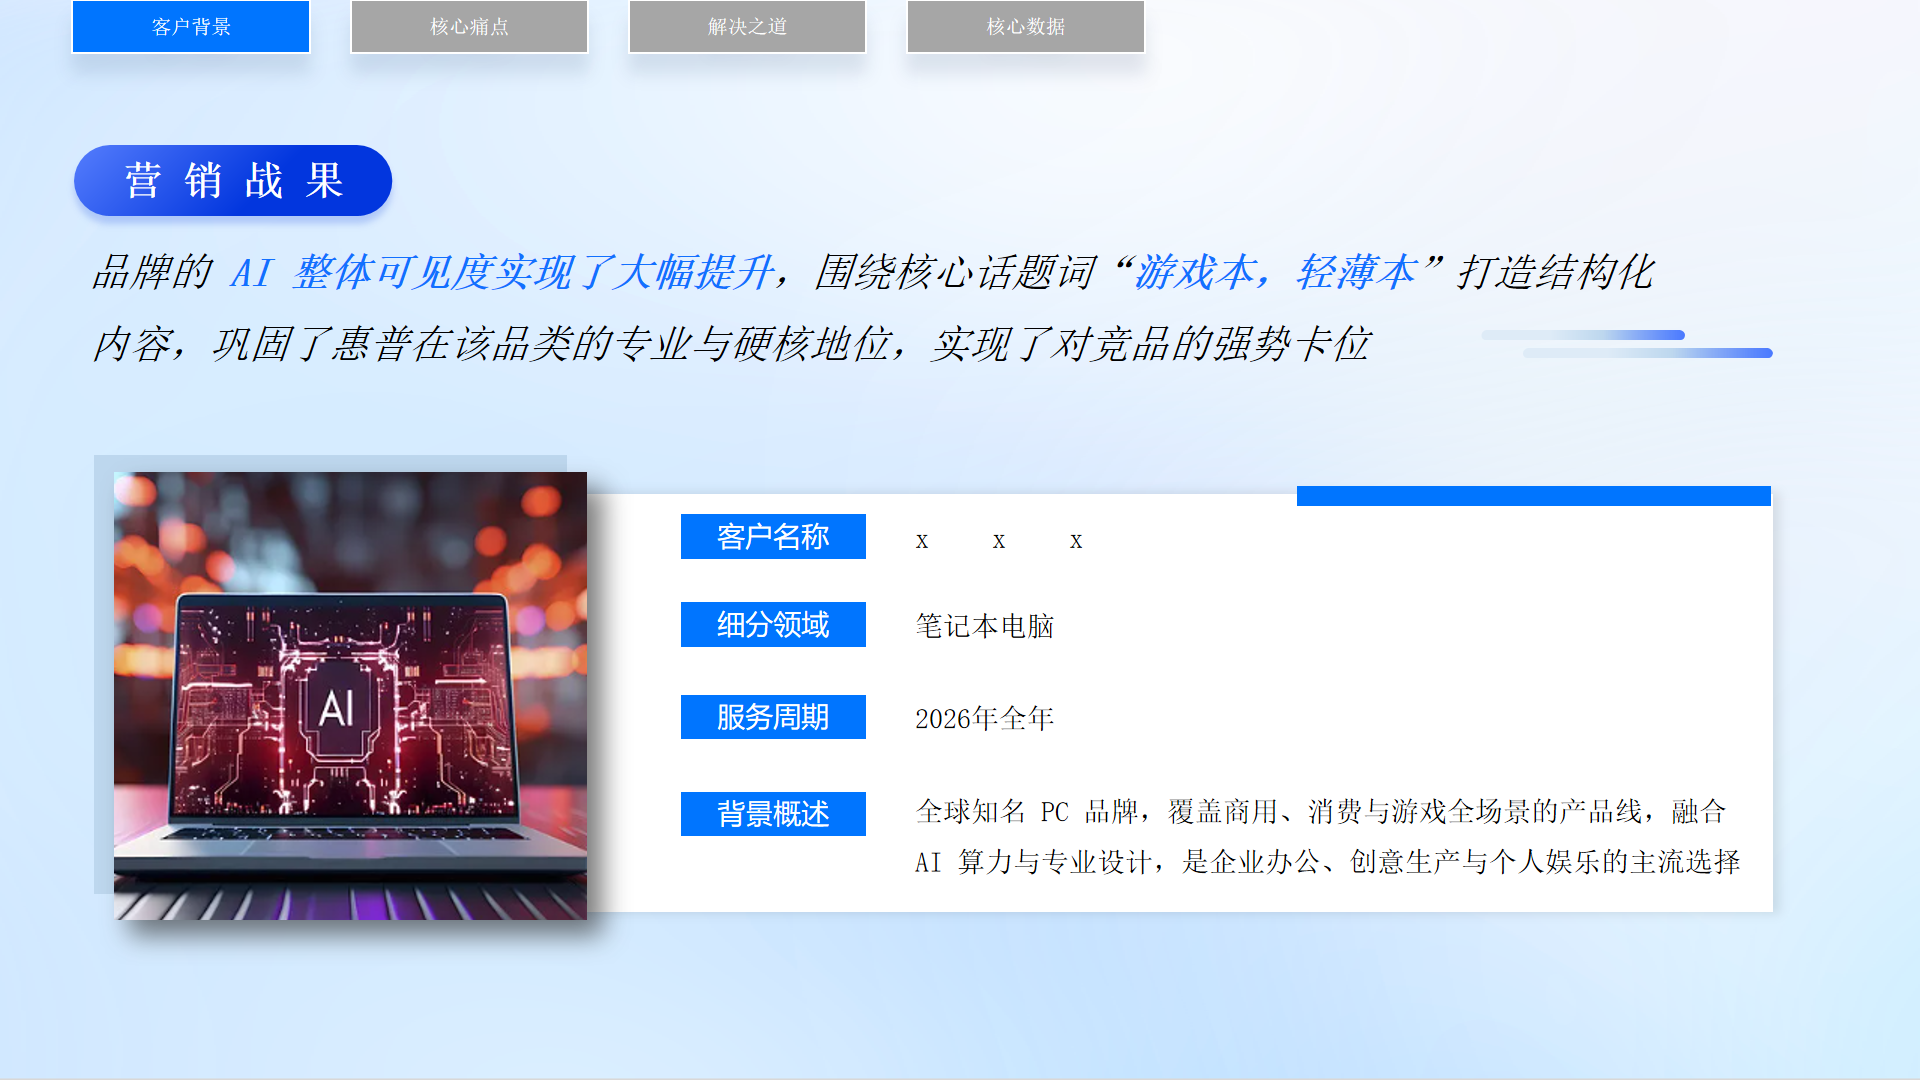Click the 笔记本电脑 value text

tap(985, 626)
